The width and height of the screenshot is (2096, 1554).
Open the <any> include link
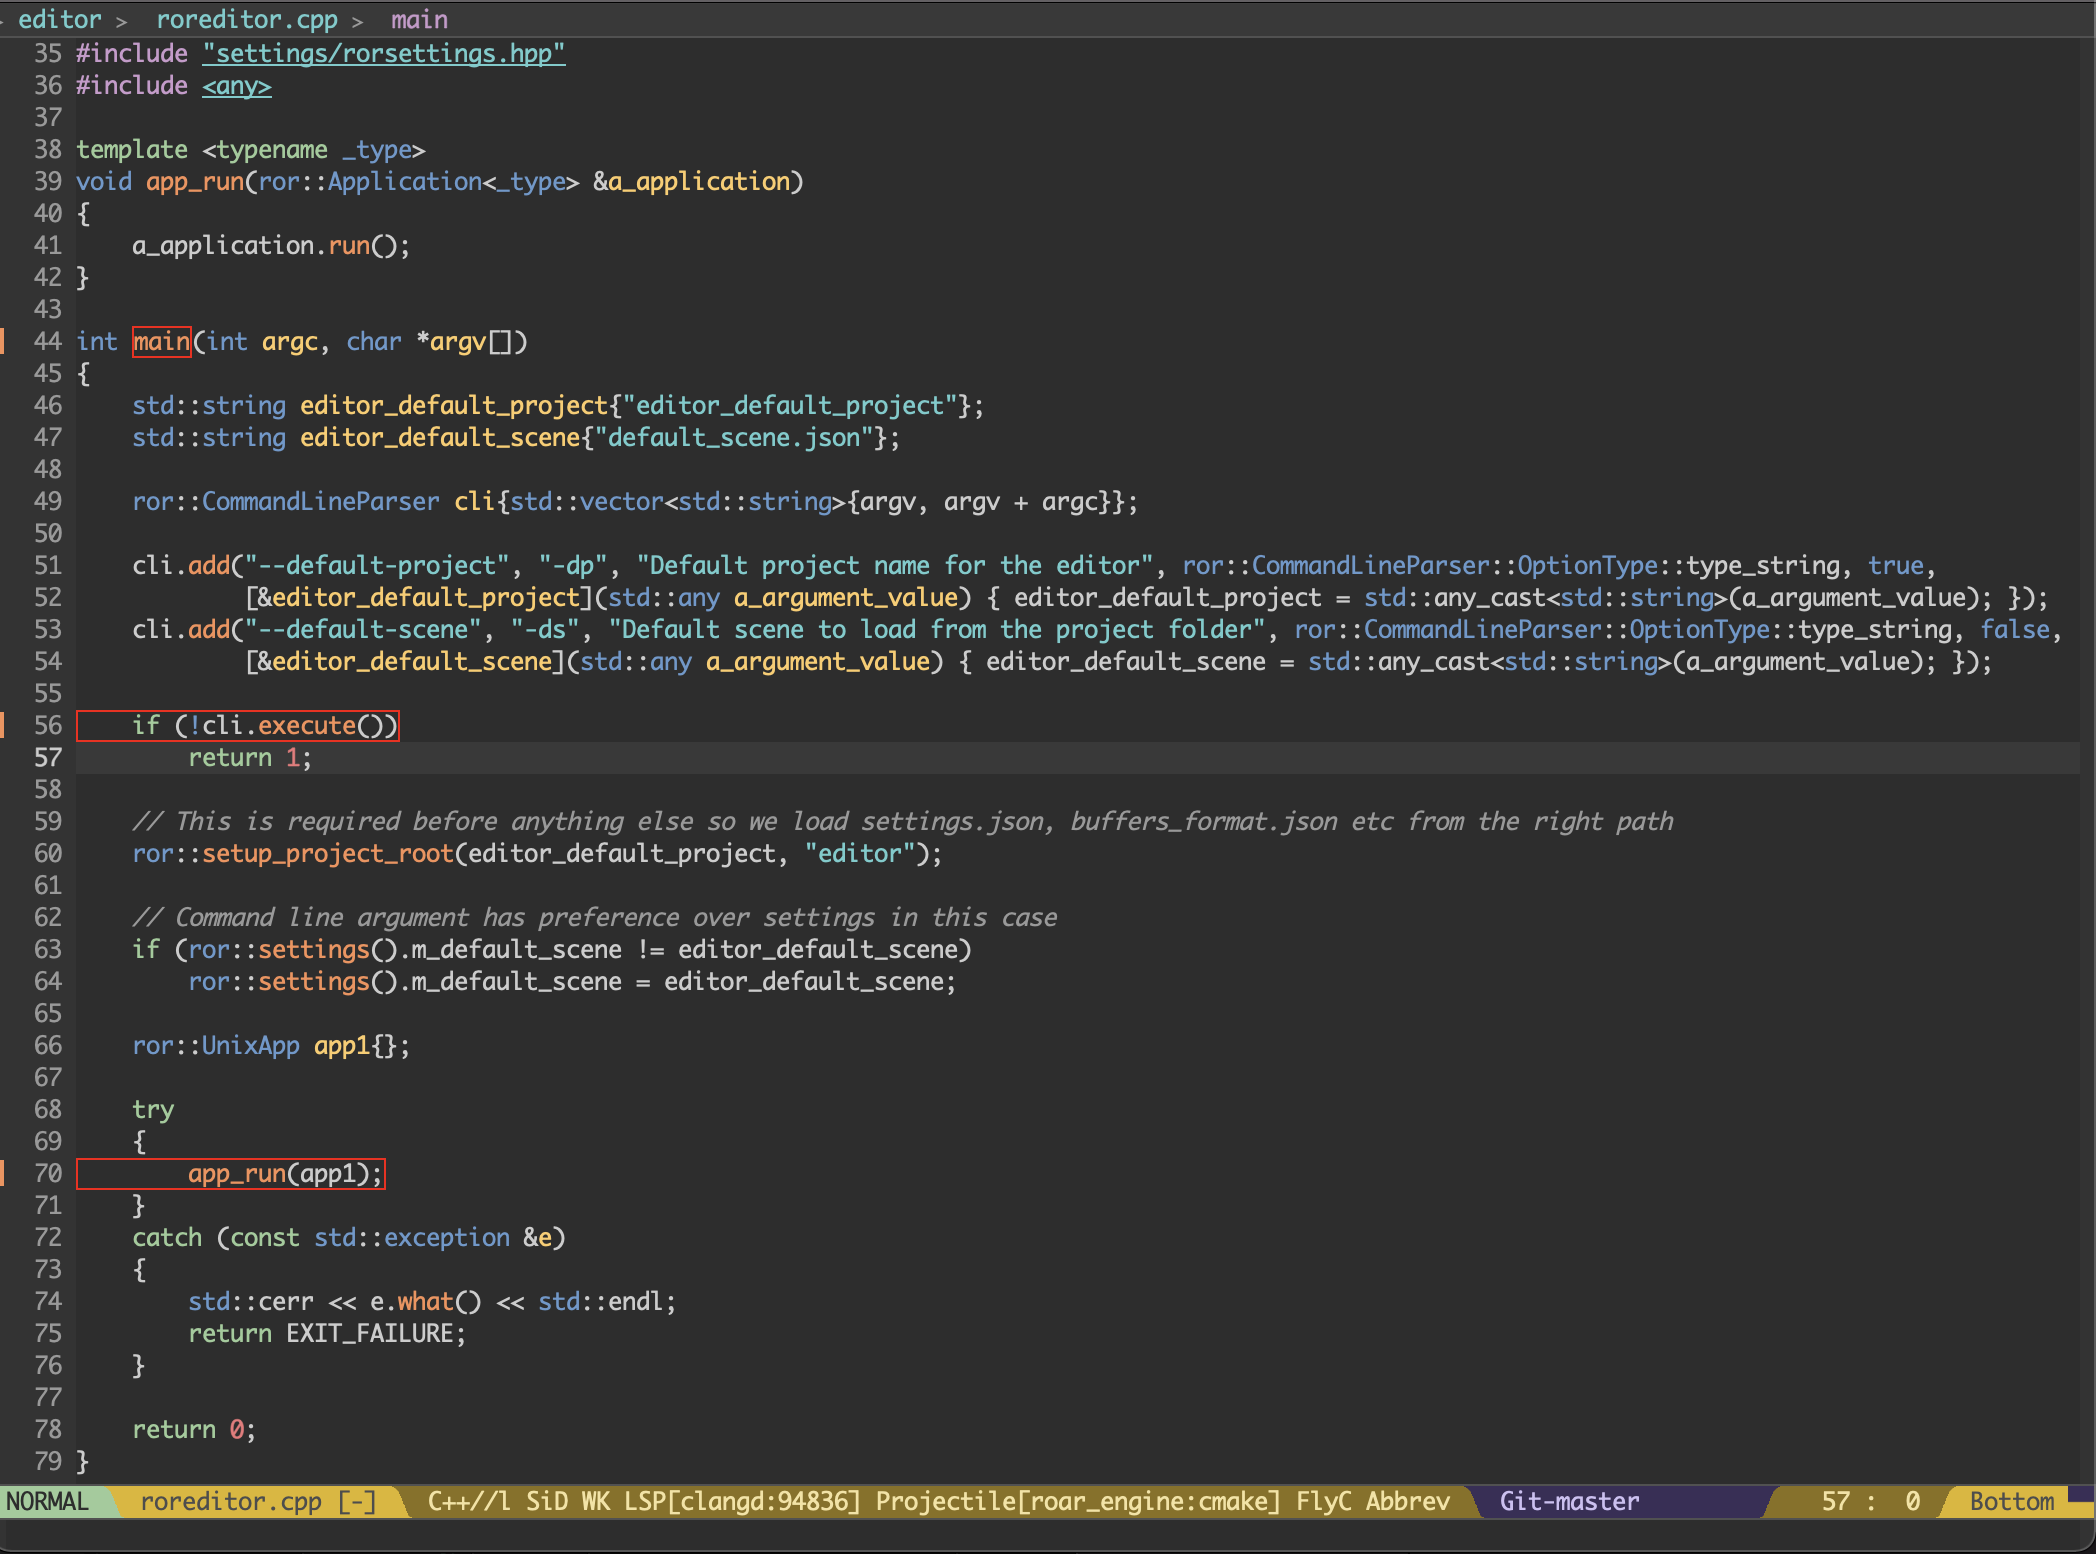click(x=236, y=86)
